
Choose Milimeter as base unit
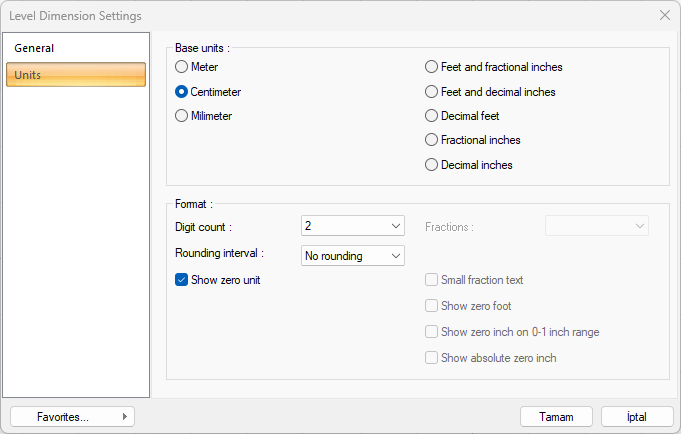click(x=182, y=116)
